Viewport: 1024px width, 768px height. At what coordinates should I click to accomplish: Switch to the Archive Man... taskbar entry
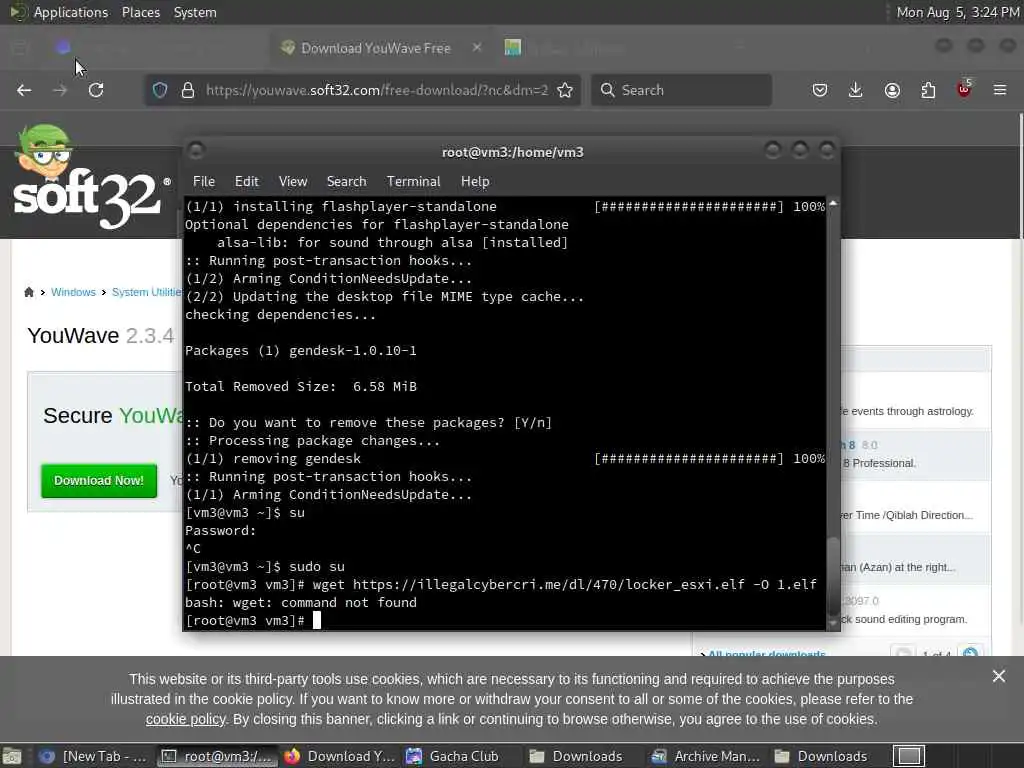coord(707,756)
